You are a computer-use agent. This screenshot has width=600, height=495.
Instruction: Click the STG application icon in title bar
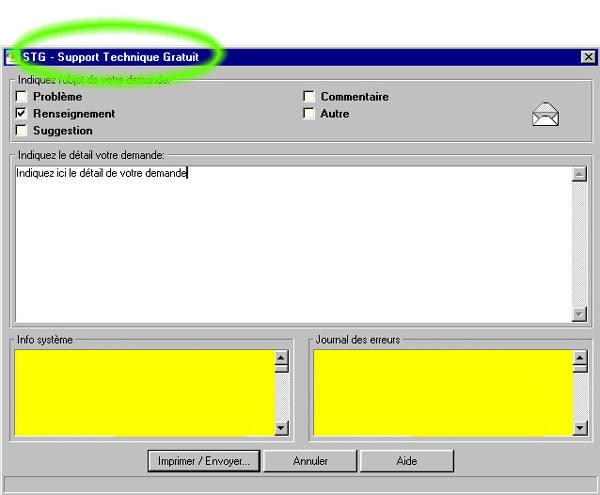click(12, 58)
